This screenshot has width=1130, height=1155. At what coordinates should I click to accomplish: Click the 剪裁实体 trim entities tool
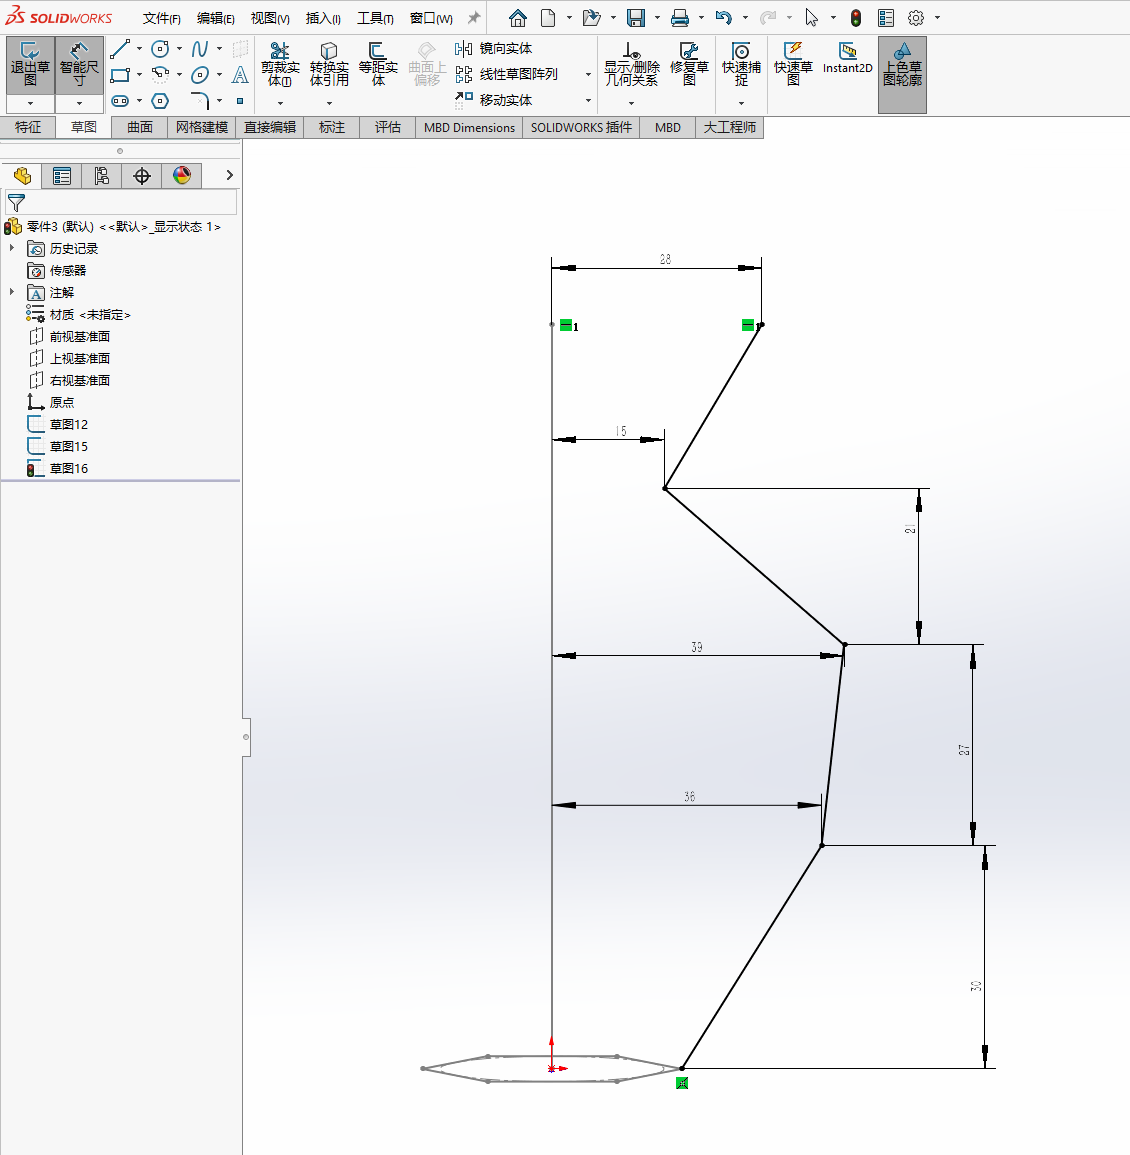pyautogui.click(x=280, y=64)
